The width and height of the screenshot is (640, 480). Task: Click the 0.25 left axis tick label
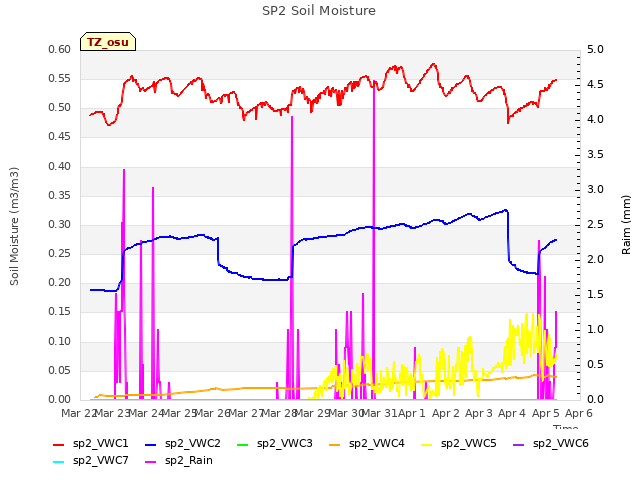click(60, 253)
